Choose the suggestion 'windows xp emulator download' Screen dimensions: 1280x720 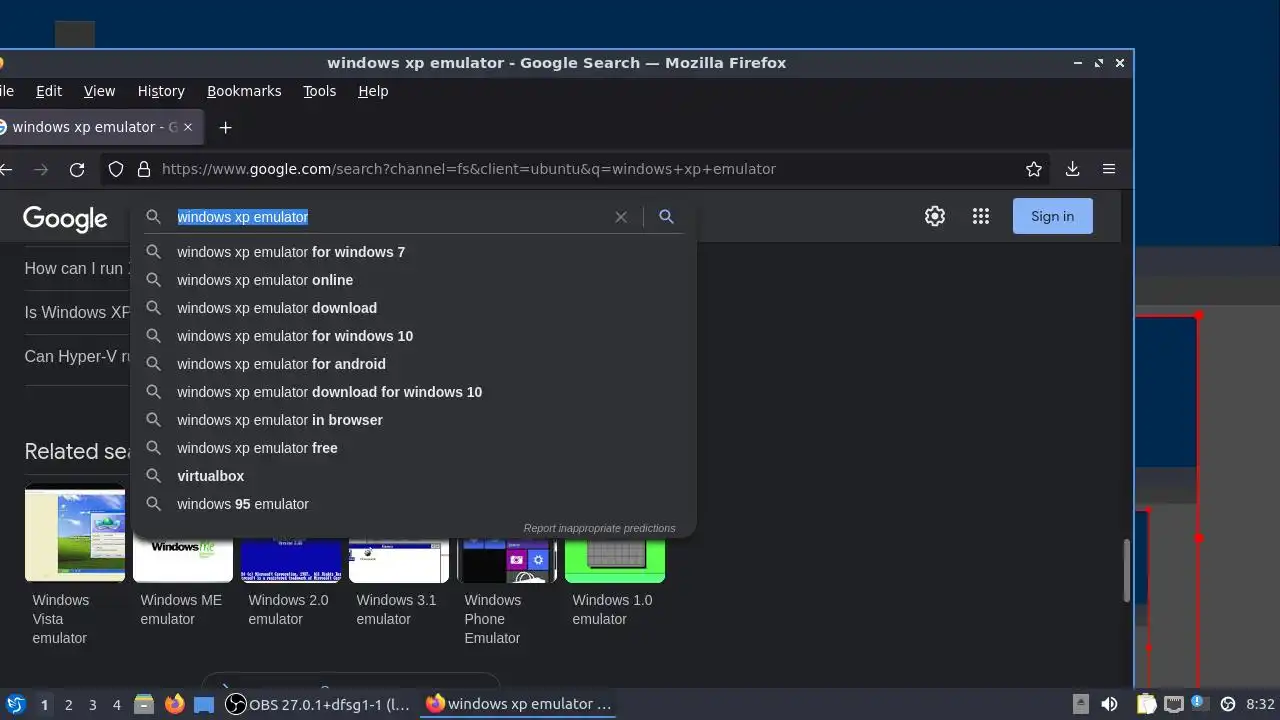413,308
